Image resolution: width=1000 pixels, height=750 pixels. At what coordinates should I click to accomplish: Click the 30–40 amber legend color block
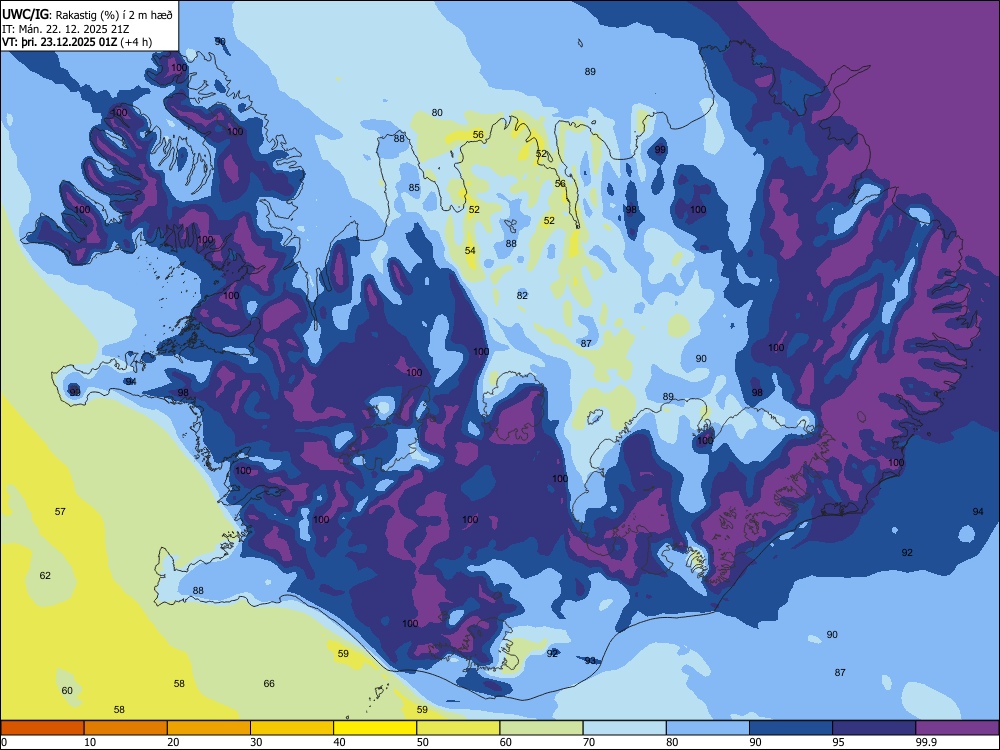(292, 728)
